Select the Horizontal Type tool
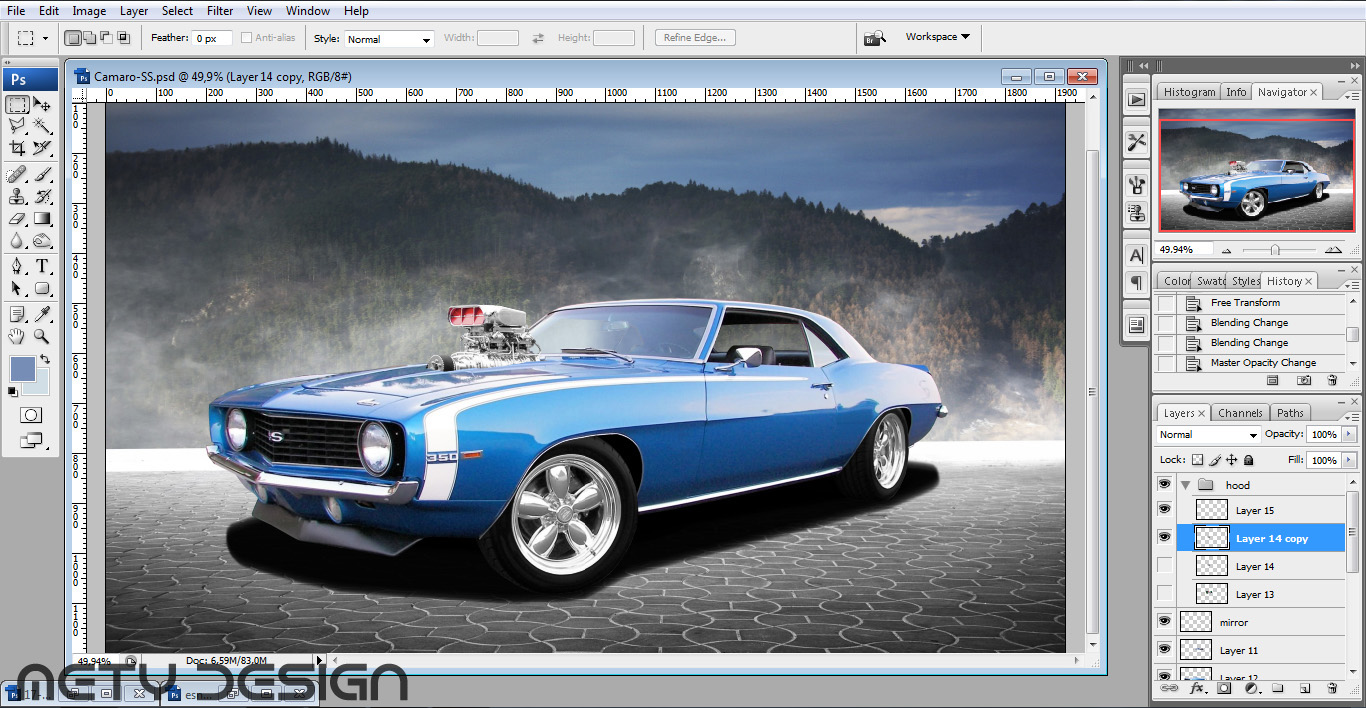1366x708 pixels. (x=42, y=267)
